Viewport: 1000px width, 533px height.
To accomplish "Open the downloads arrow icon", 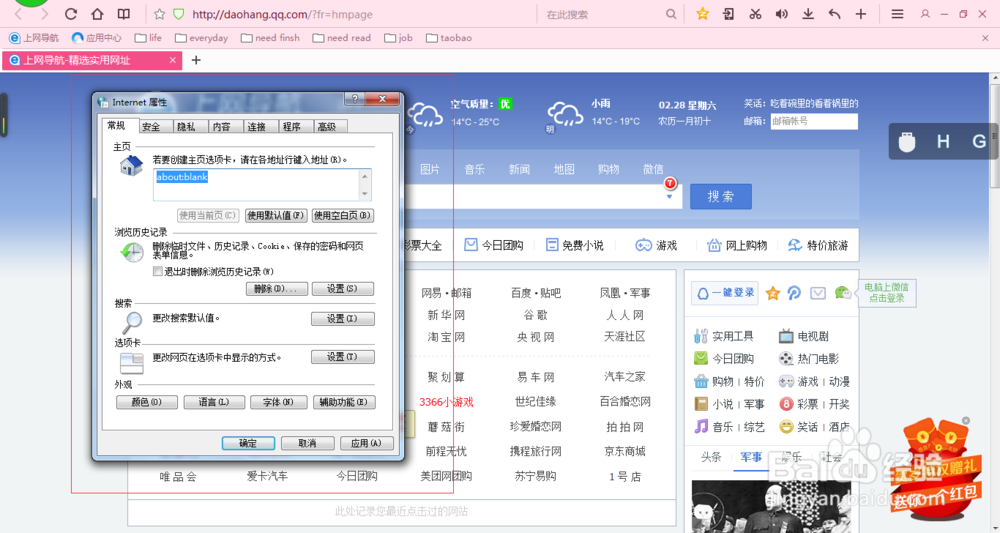I will pos(808,13).
